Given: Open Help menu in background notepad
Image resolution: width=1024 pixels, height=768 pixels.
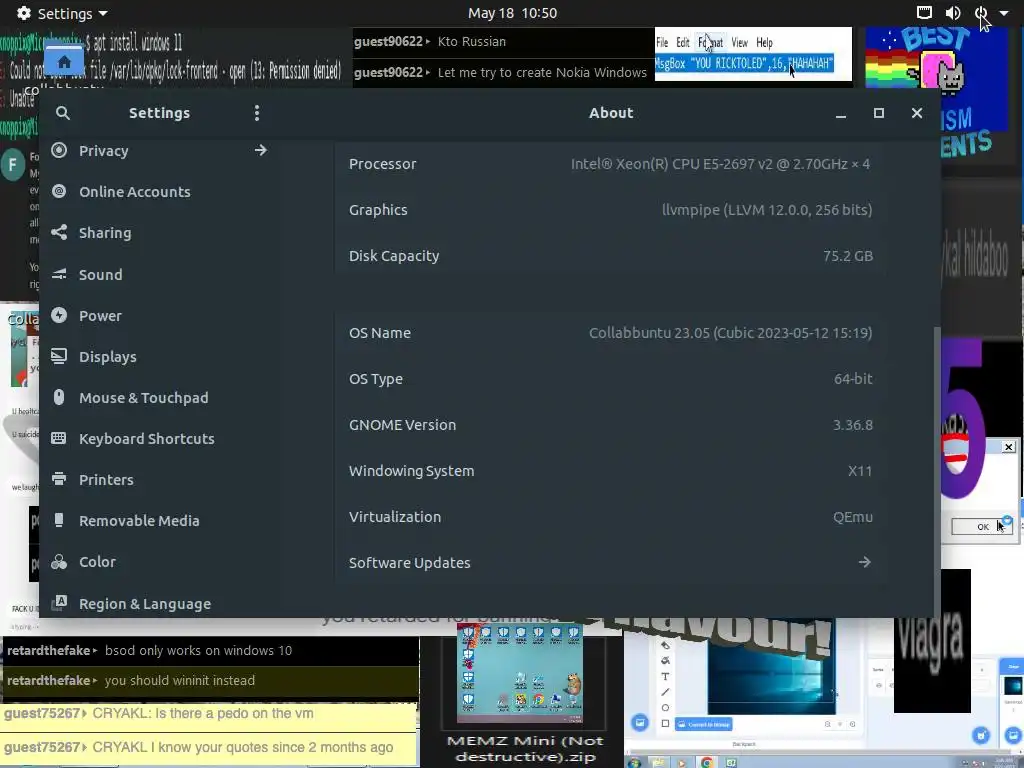Looking at the screenshot, I should 765,43.
